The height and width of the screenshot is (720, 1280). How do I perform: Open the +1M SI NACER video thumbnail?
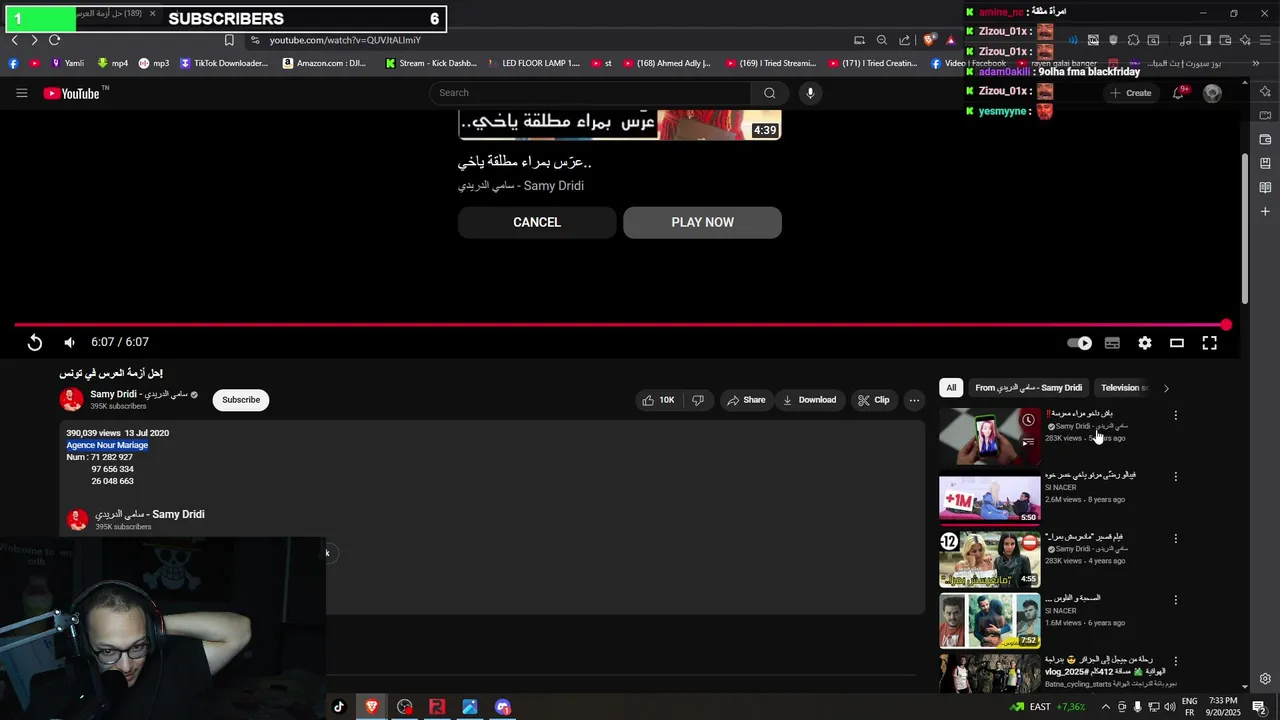point(989,497)
